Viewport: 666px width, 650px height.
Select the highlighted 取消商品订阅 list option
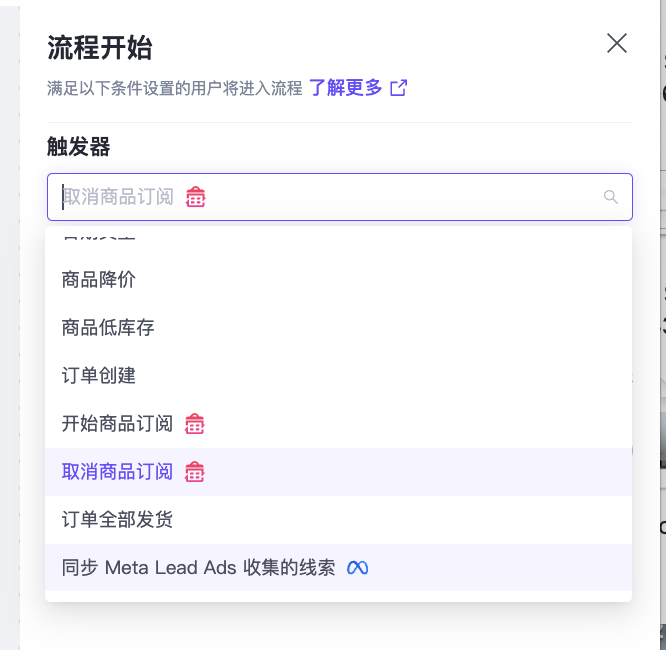(117, 472)
